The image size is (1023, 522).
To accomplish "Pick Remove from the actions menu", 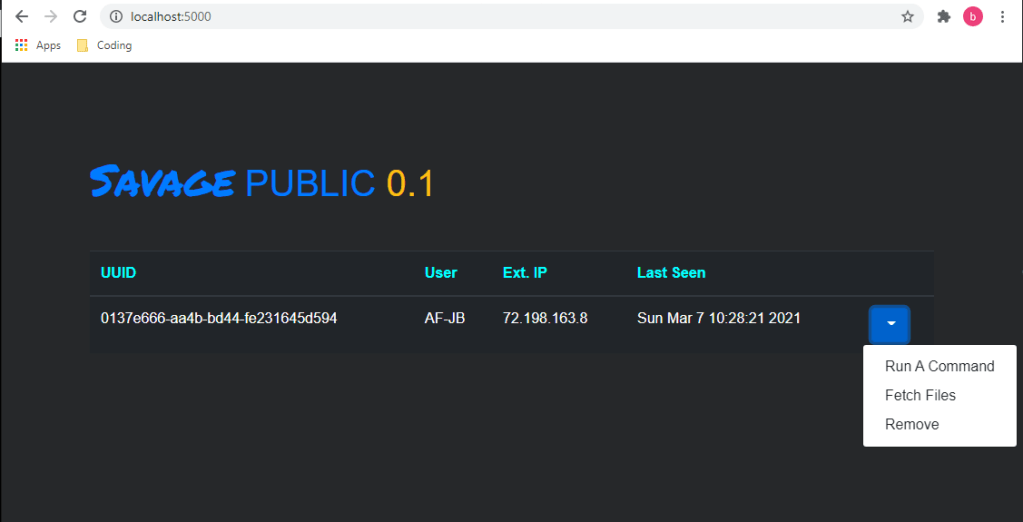I will pos(912,424).
